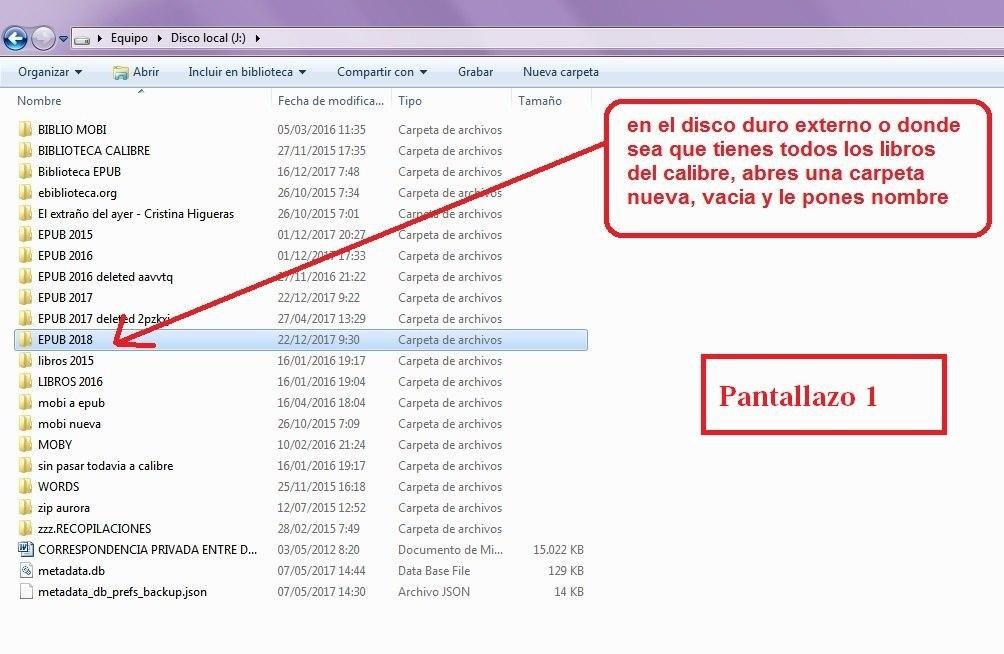This screenshot has width=1004, height=654.
Task: Click Grabar in the toolbar
Action: (x=475, y=72)
